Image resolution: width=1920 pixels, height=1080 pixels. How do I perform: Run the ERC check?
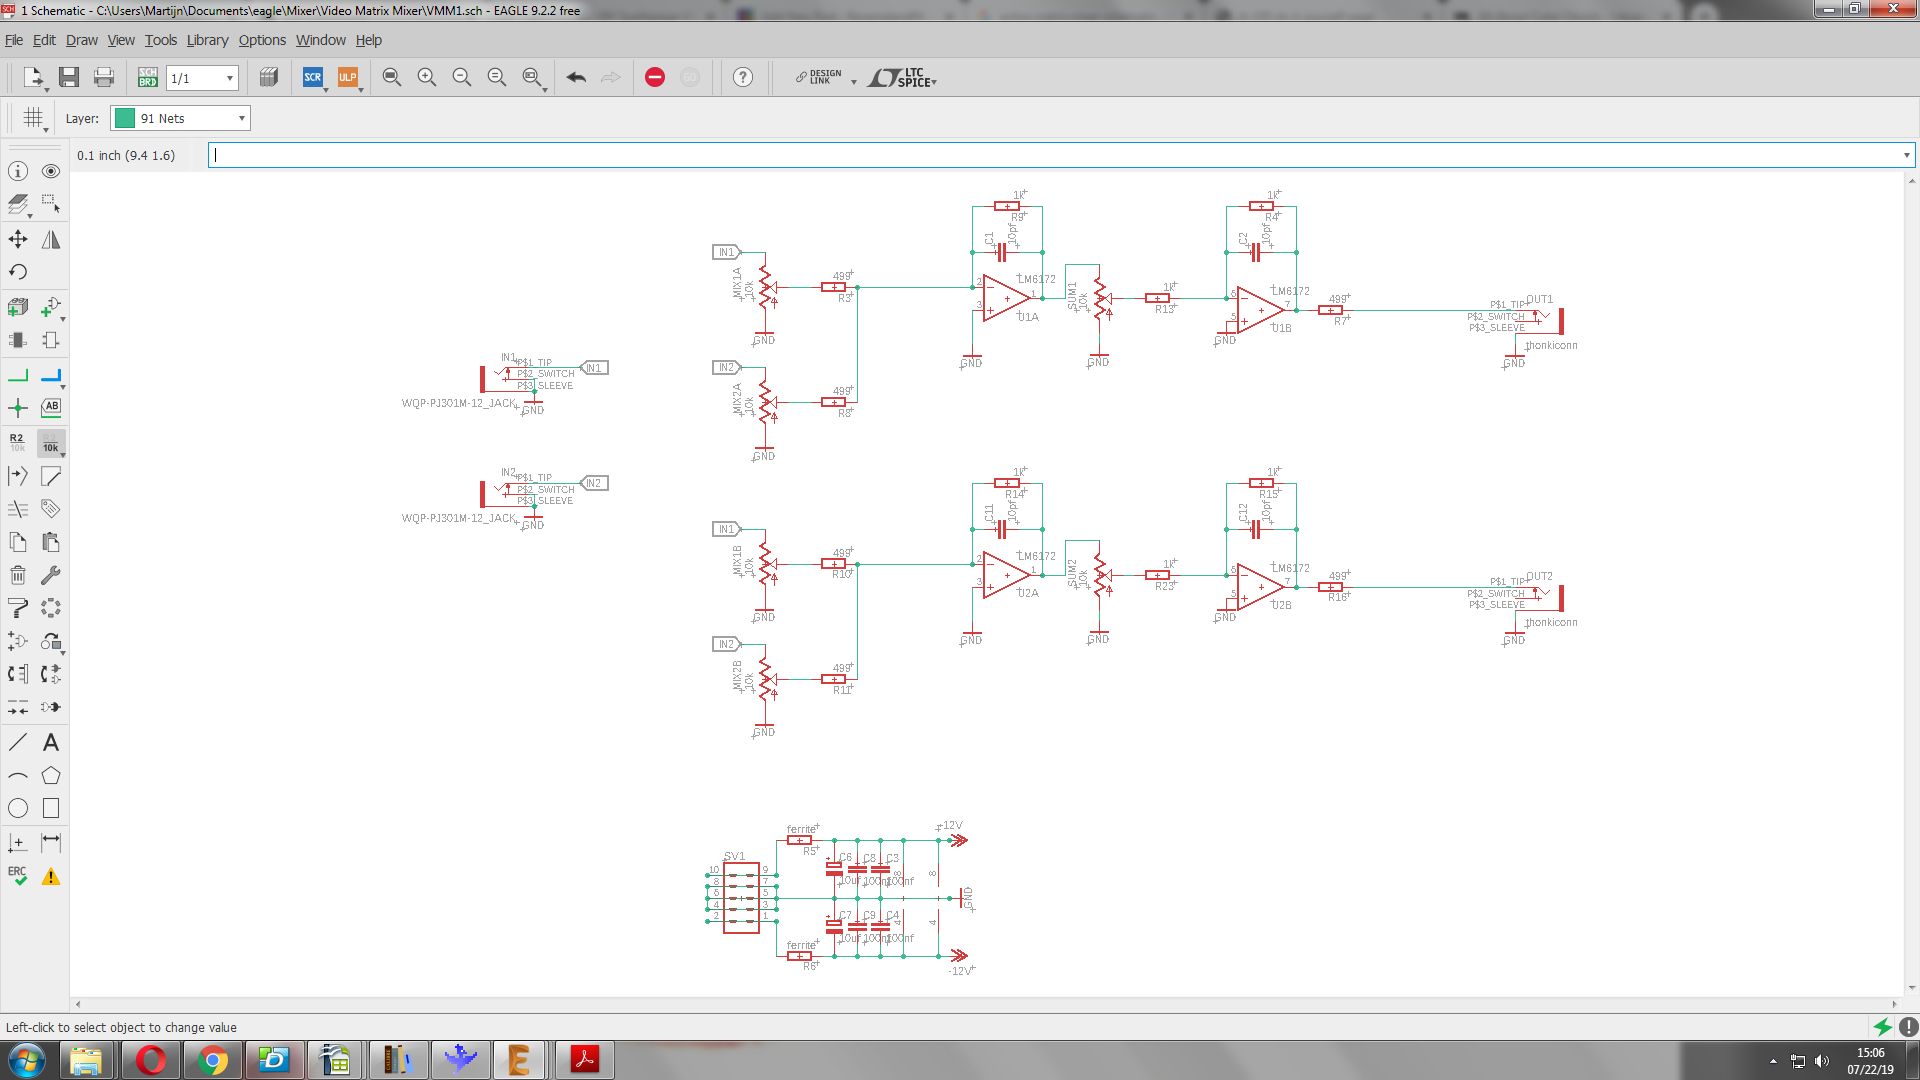(18, 876)
